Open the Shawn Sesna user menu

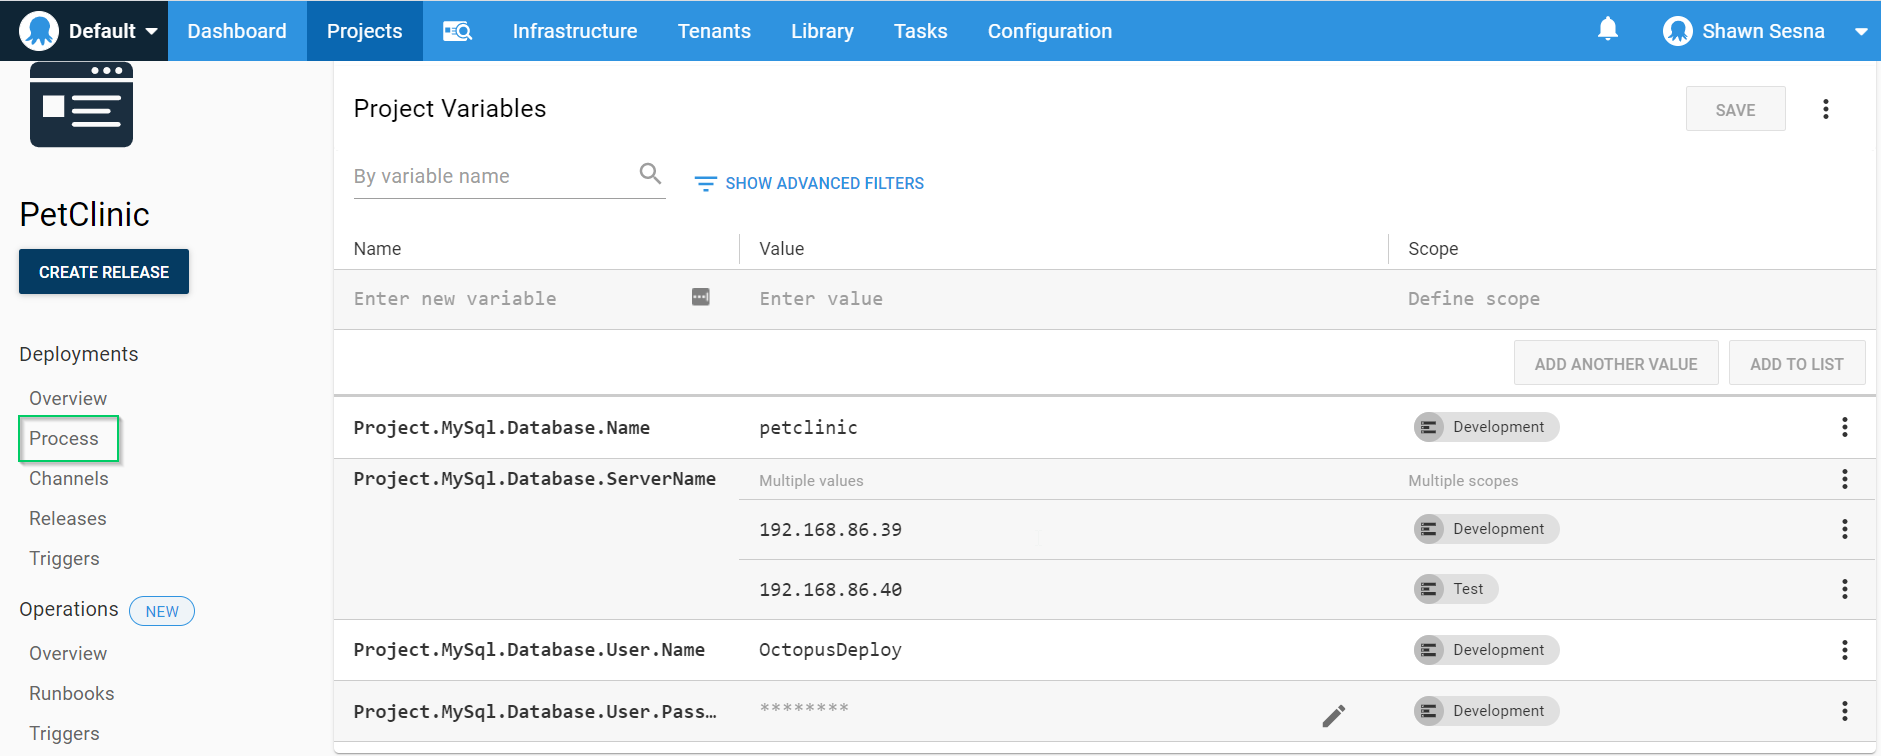pos(1764,31)
